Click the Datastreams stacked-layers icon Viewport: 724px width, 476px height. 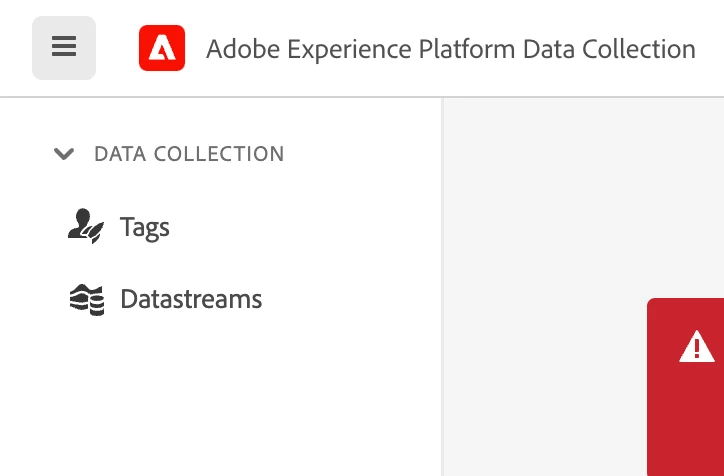[x=86, y=299]
